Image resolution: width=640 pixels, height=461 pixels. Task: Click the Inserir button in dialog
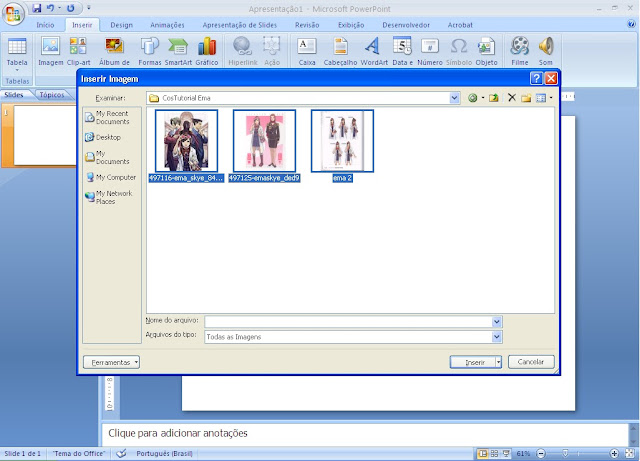pyautogui.click(x=473, y=362)
